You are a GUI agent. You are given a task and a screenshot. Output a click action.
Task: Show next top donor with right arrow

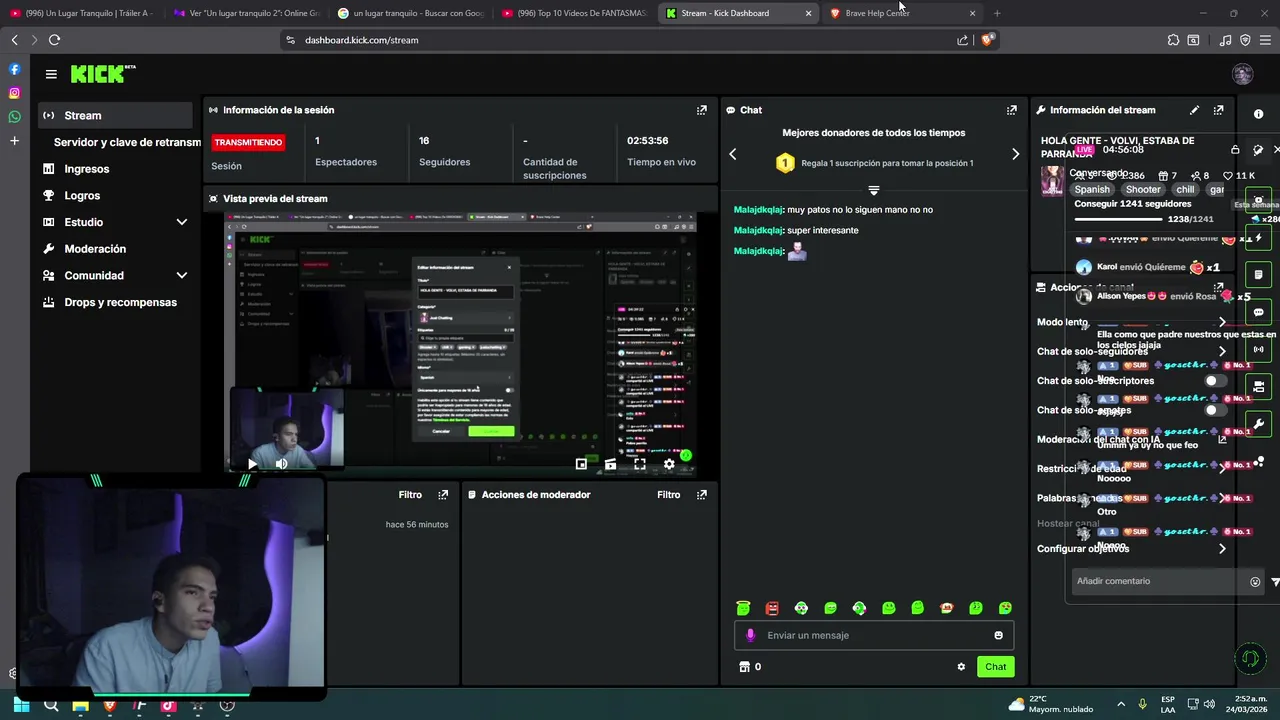(1015, 154)
